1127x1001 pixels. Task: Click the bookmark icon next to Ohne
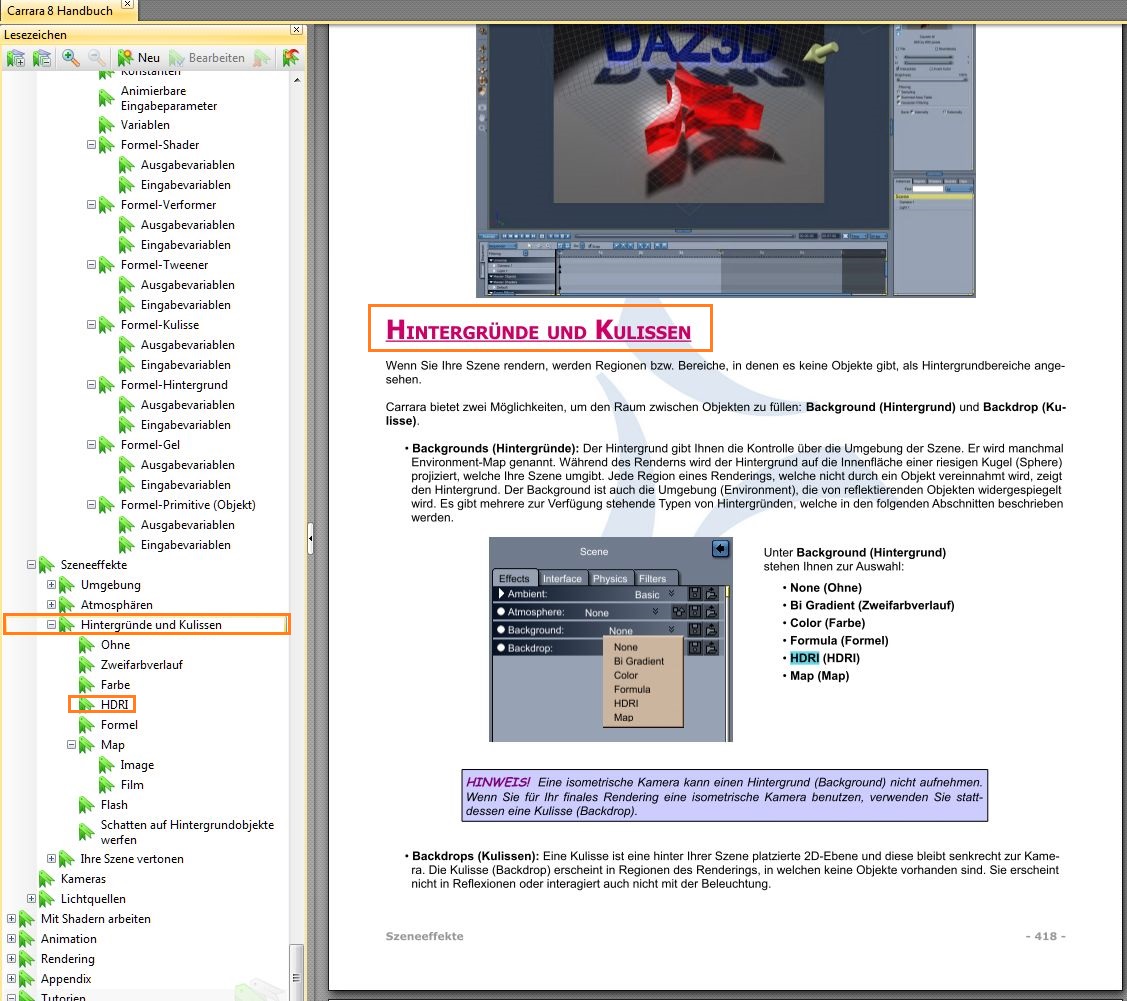coord(86,645)
